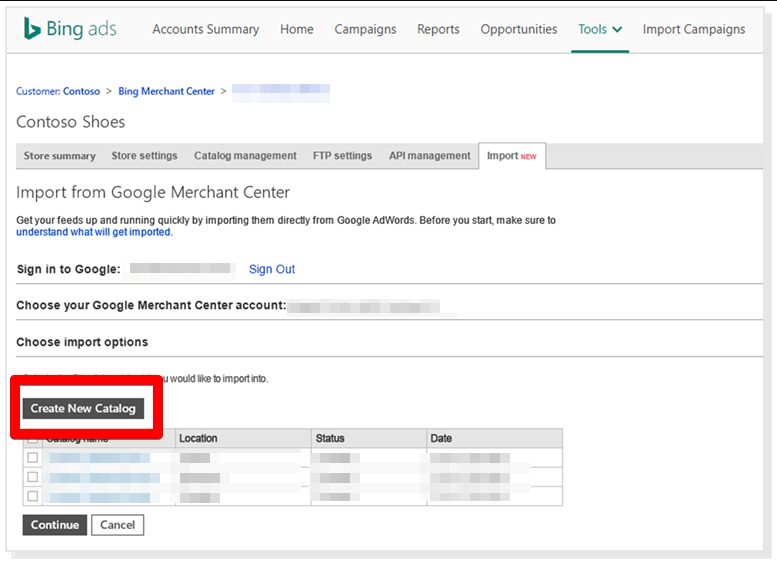
Task: Sort by the Status column header
Action: [369, 438]
